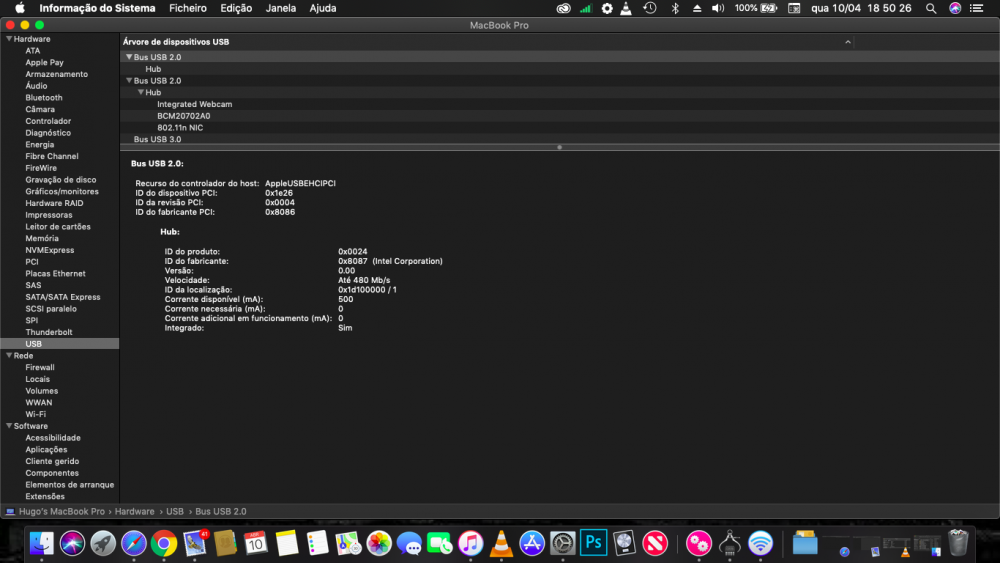This screenshot has width=1000, height=563.
Task: Click the split pane divider handle
Action: (559, 147)
